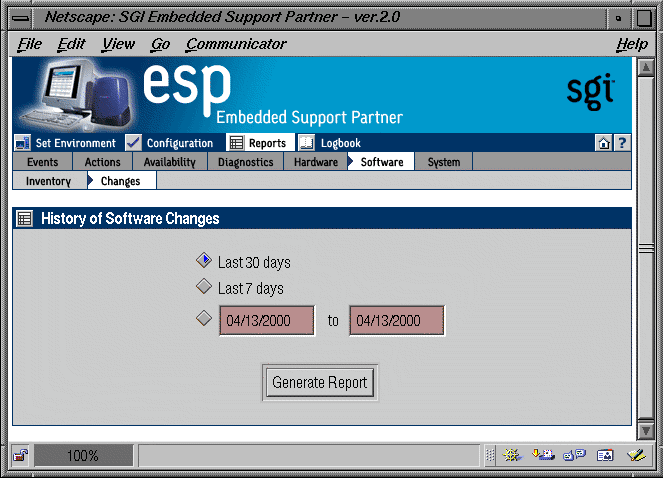Open the Inventory sub-tab

(49, 181)
